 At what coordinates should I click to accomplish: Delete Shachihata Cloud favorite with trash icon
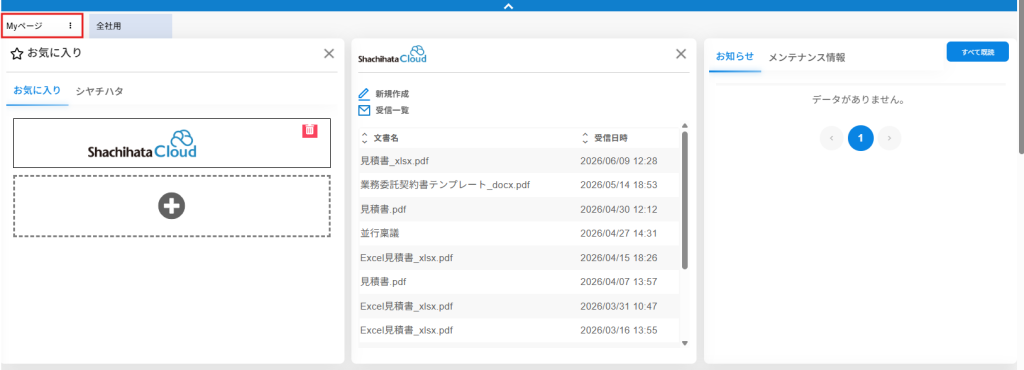tap(310, 130)
